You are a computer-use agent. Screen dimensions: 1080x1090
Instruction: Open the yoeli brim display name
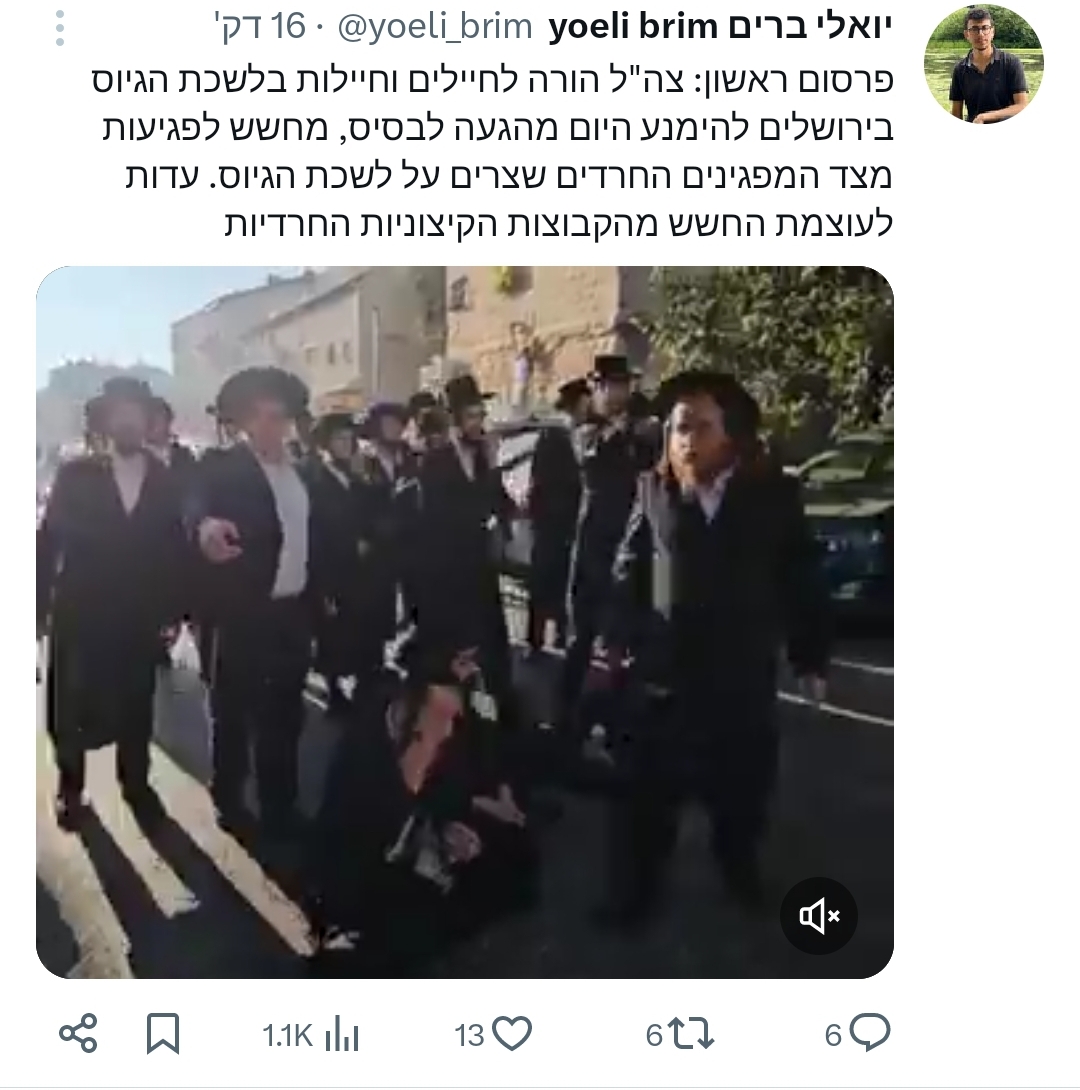click(720, 27)
